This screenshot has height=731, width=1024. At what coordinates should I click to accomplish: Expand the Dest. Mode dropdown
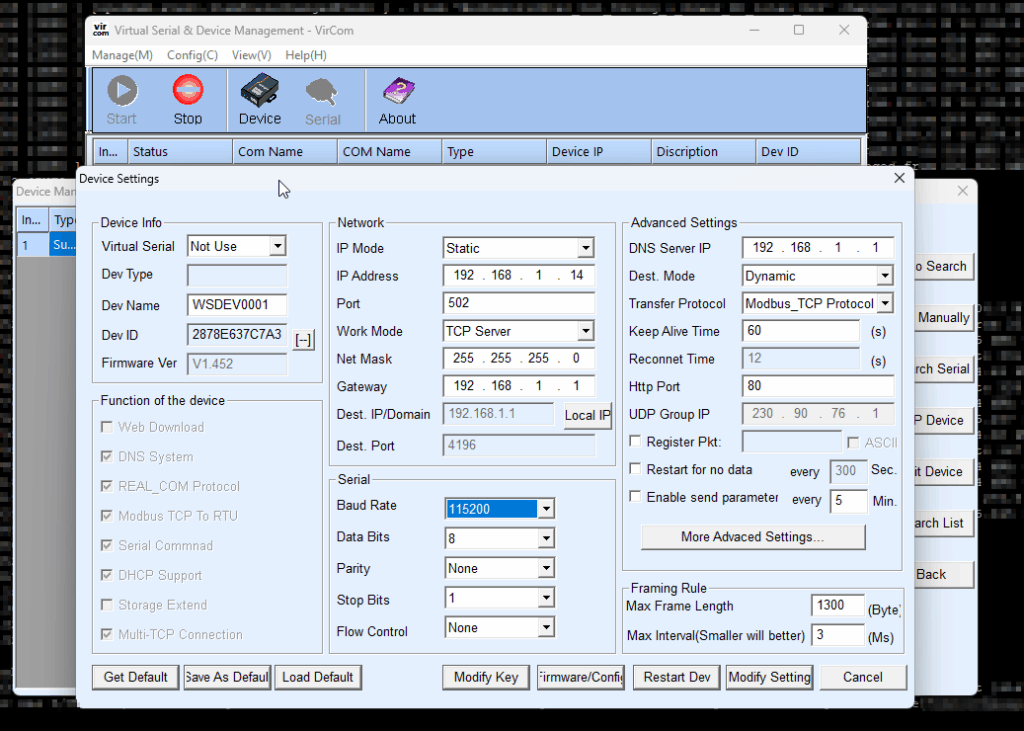(885, 276)
